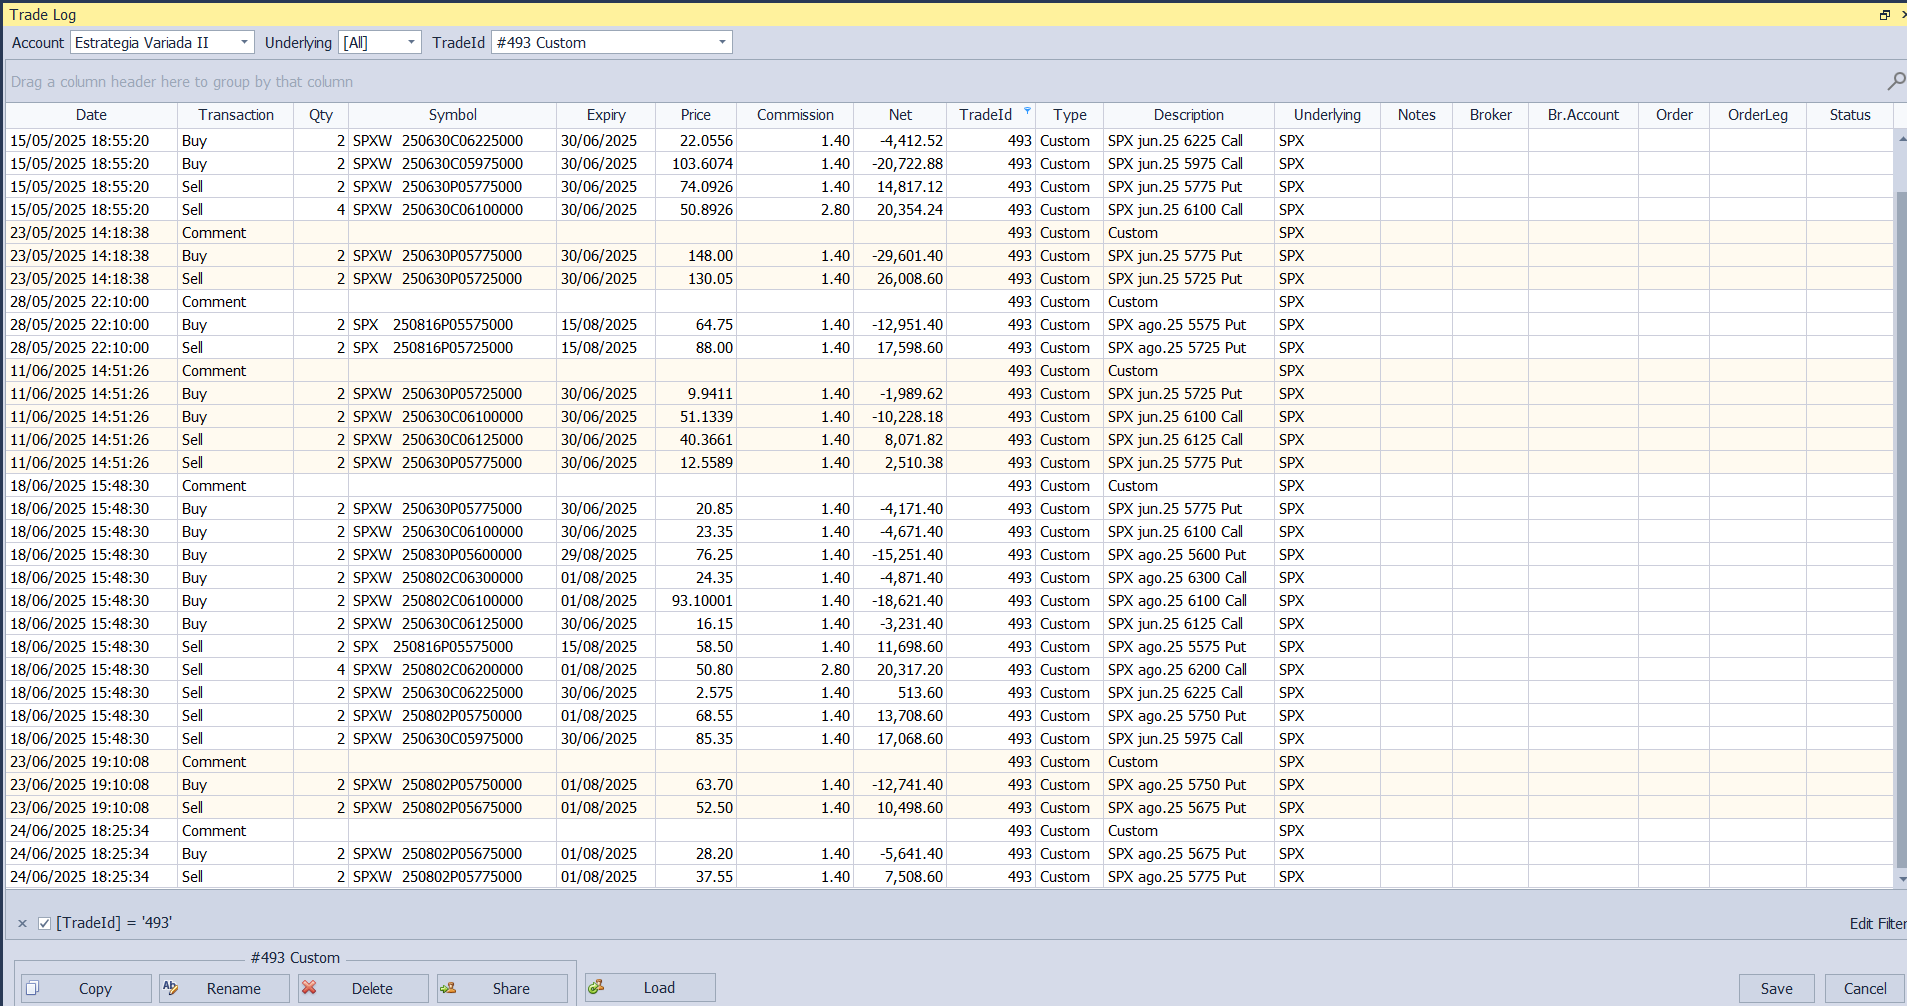Image resolution: width=1907 pixels, height=1006 pixels.
Task: Open the Edit Filter link
Action: click(1877, 923)
